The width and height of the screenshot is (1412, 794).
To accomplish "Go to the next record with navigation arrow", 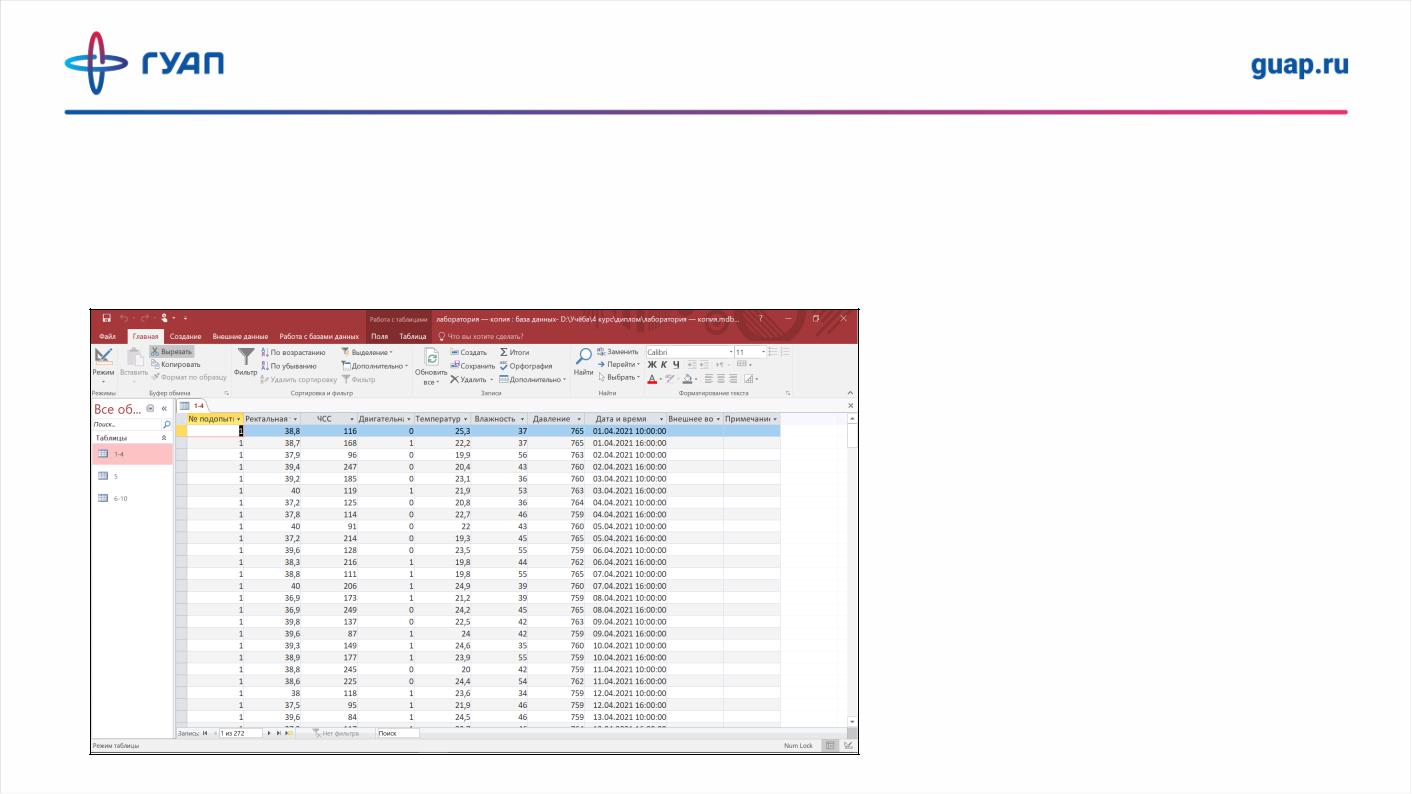I will 268,733.
